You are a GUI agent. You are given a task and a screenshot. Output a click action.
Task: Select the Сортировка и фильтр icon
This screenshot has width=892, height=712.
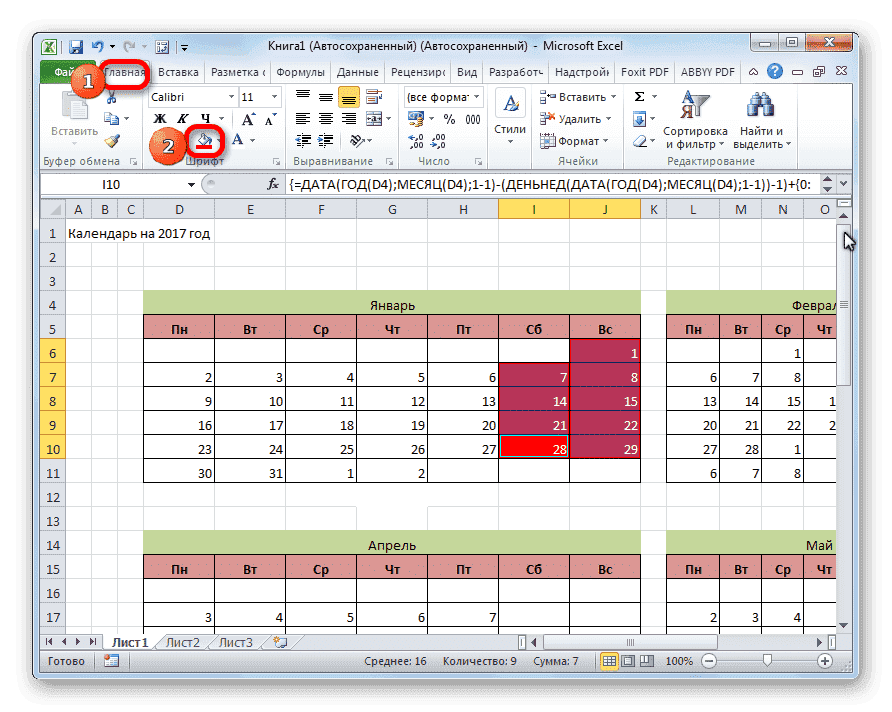click(x=697, y=103)
